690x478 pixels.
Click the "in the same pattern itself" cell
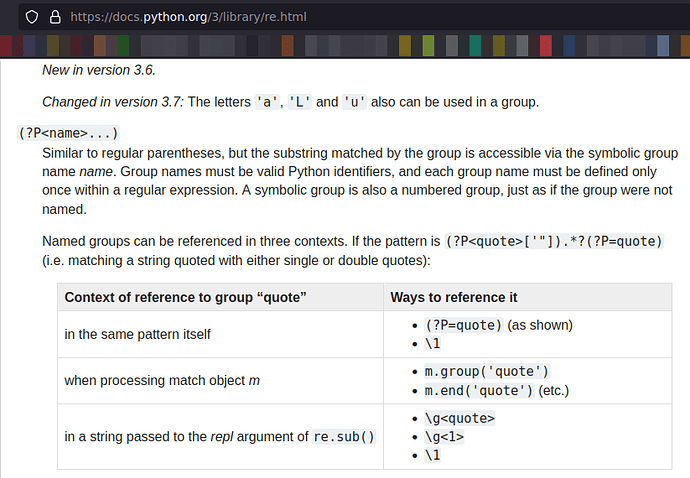point(137,334)
